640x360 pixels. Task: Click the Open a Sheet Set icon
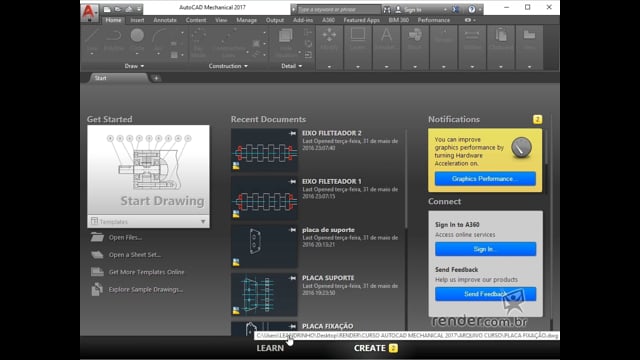click(x=97, y=254)
